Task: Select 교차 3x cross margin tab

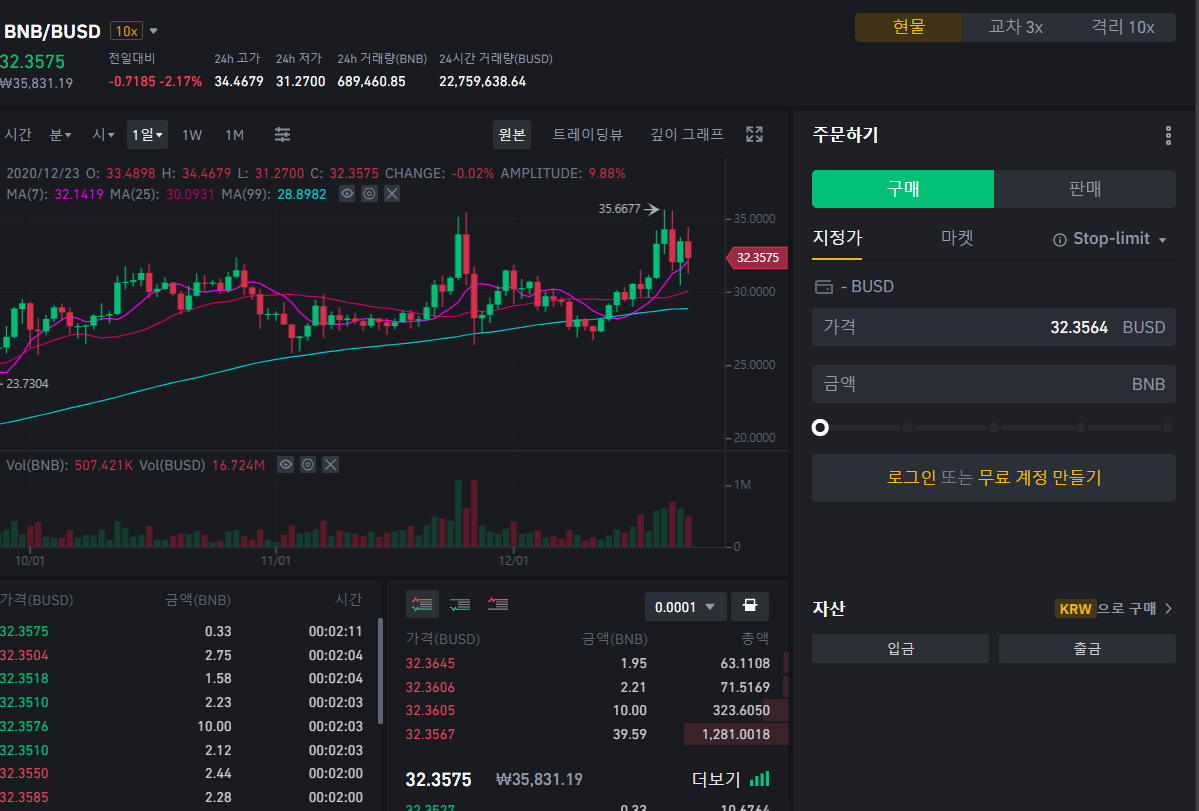Action: coord(1015,27)
